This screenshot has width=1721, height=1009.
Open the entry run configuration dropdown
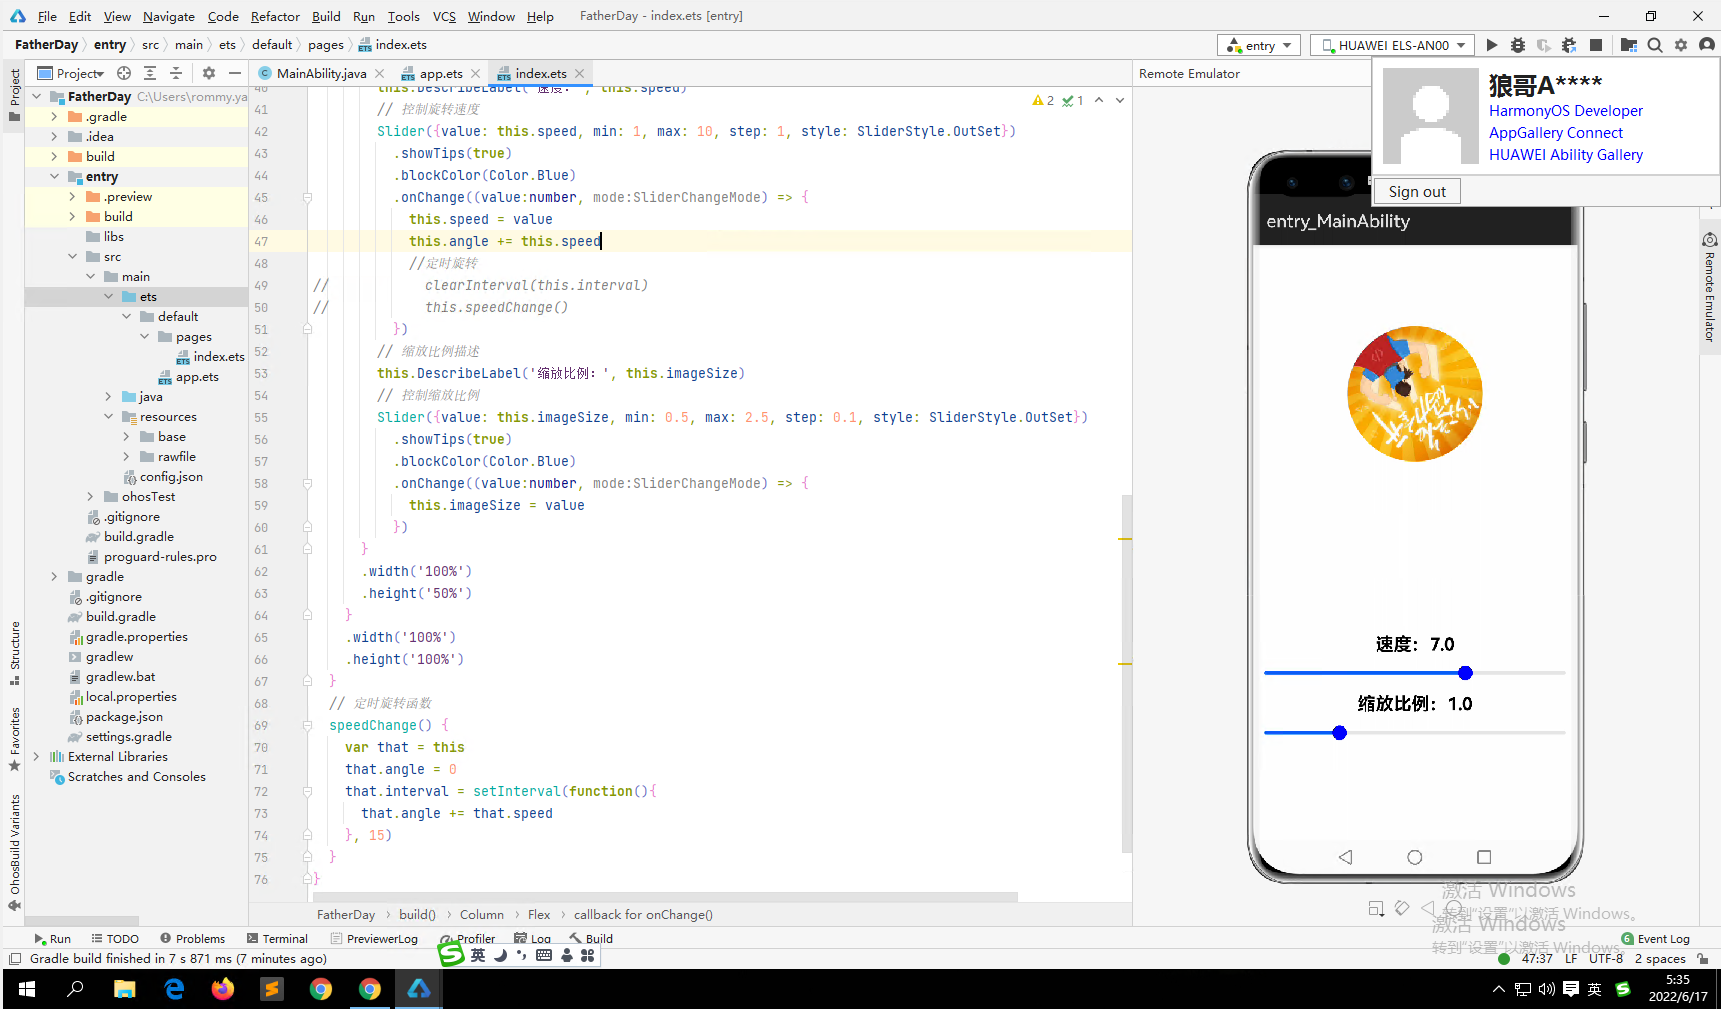(1259, 45)
